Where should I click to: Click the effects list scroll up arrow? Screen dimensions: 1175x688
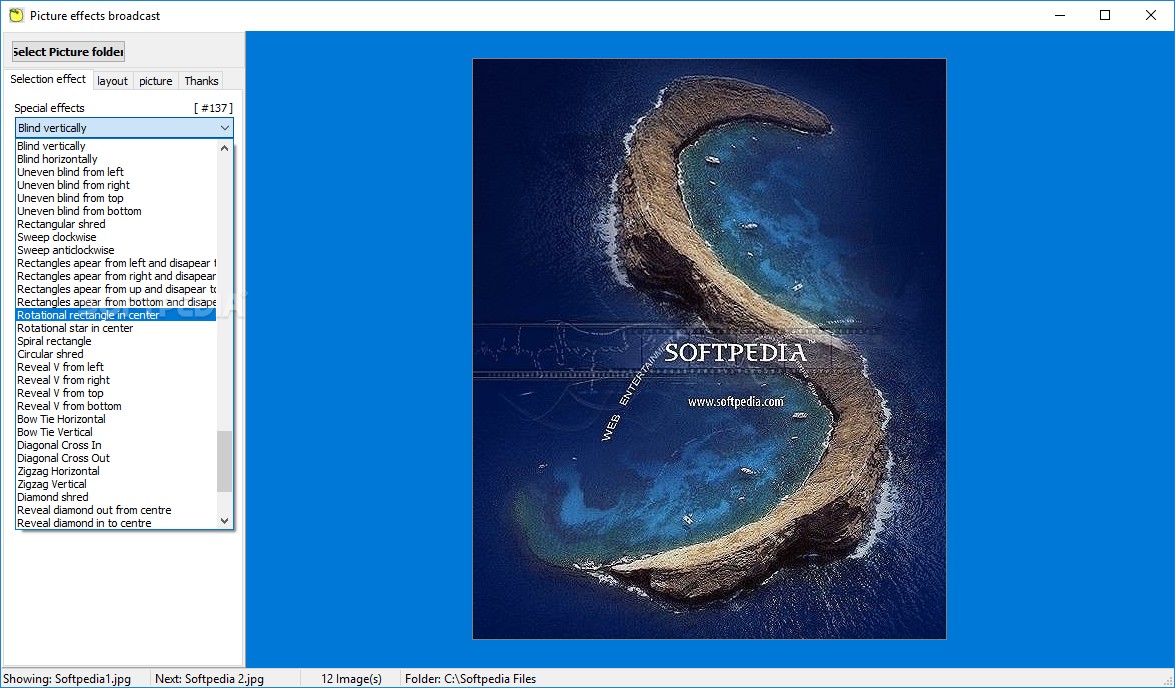coord(224,148)
